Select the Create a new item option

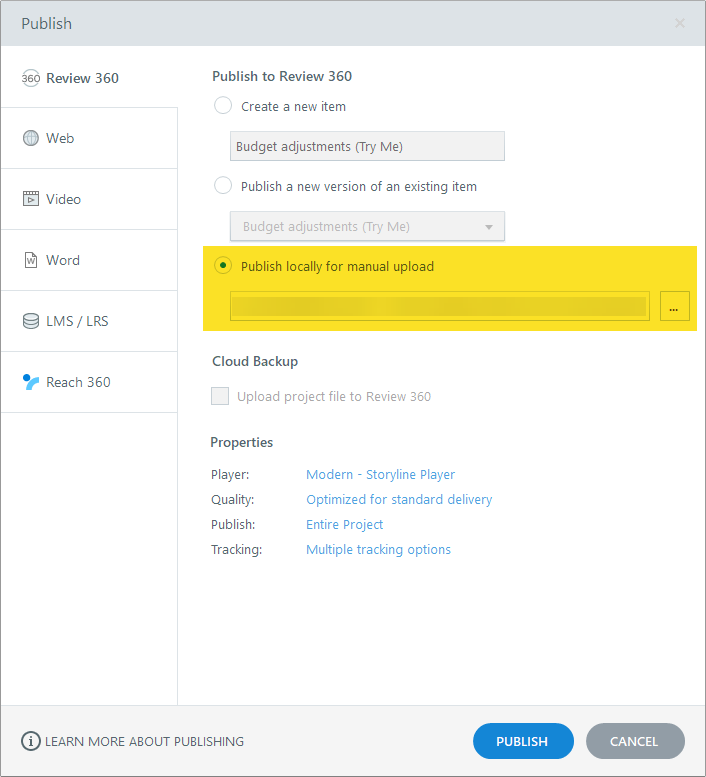[x=223, y=105]
